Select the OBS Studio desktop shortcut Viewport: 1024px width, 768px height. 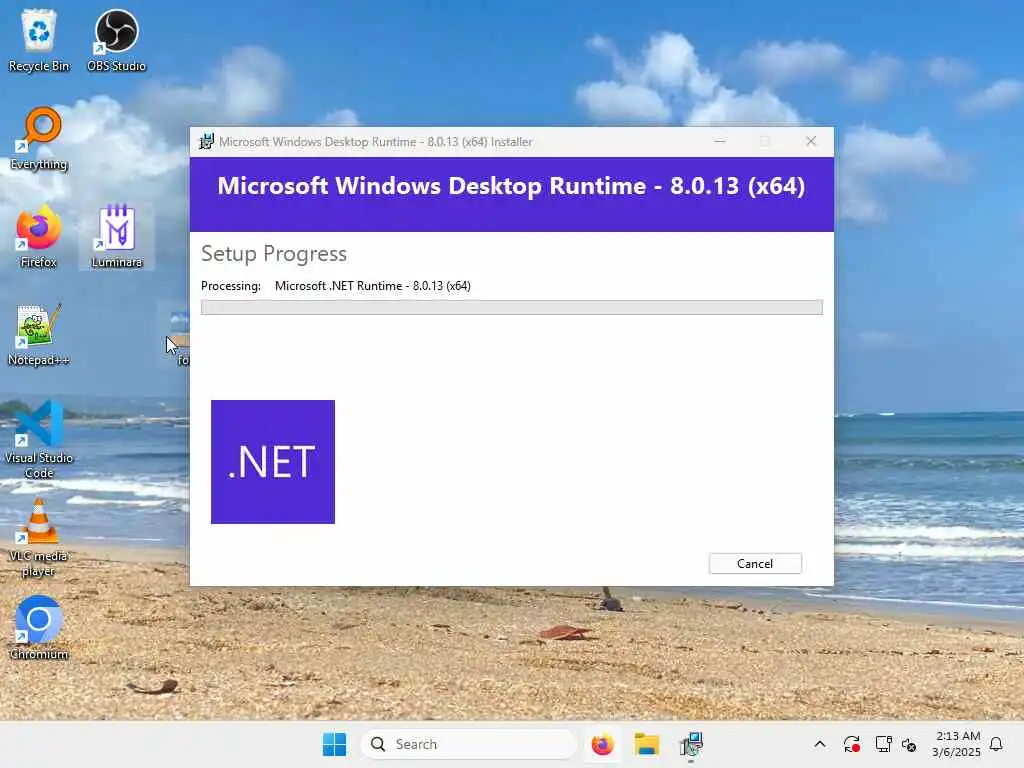[116, 40]
